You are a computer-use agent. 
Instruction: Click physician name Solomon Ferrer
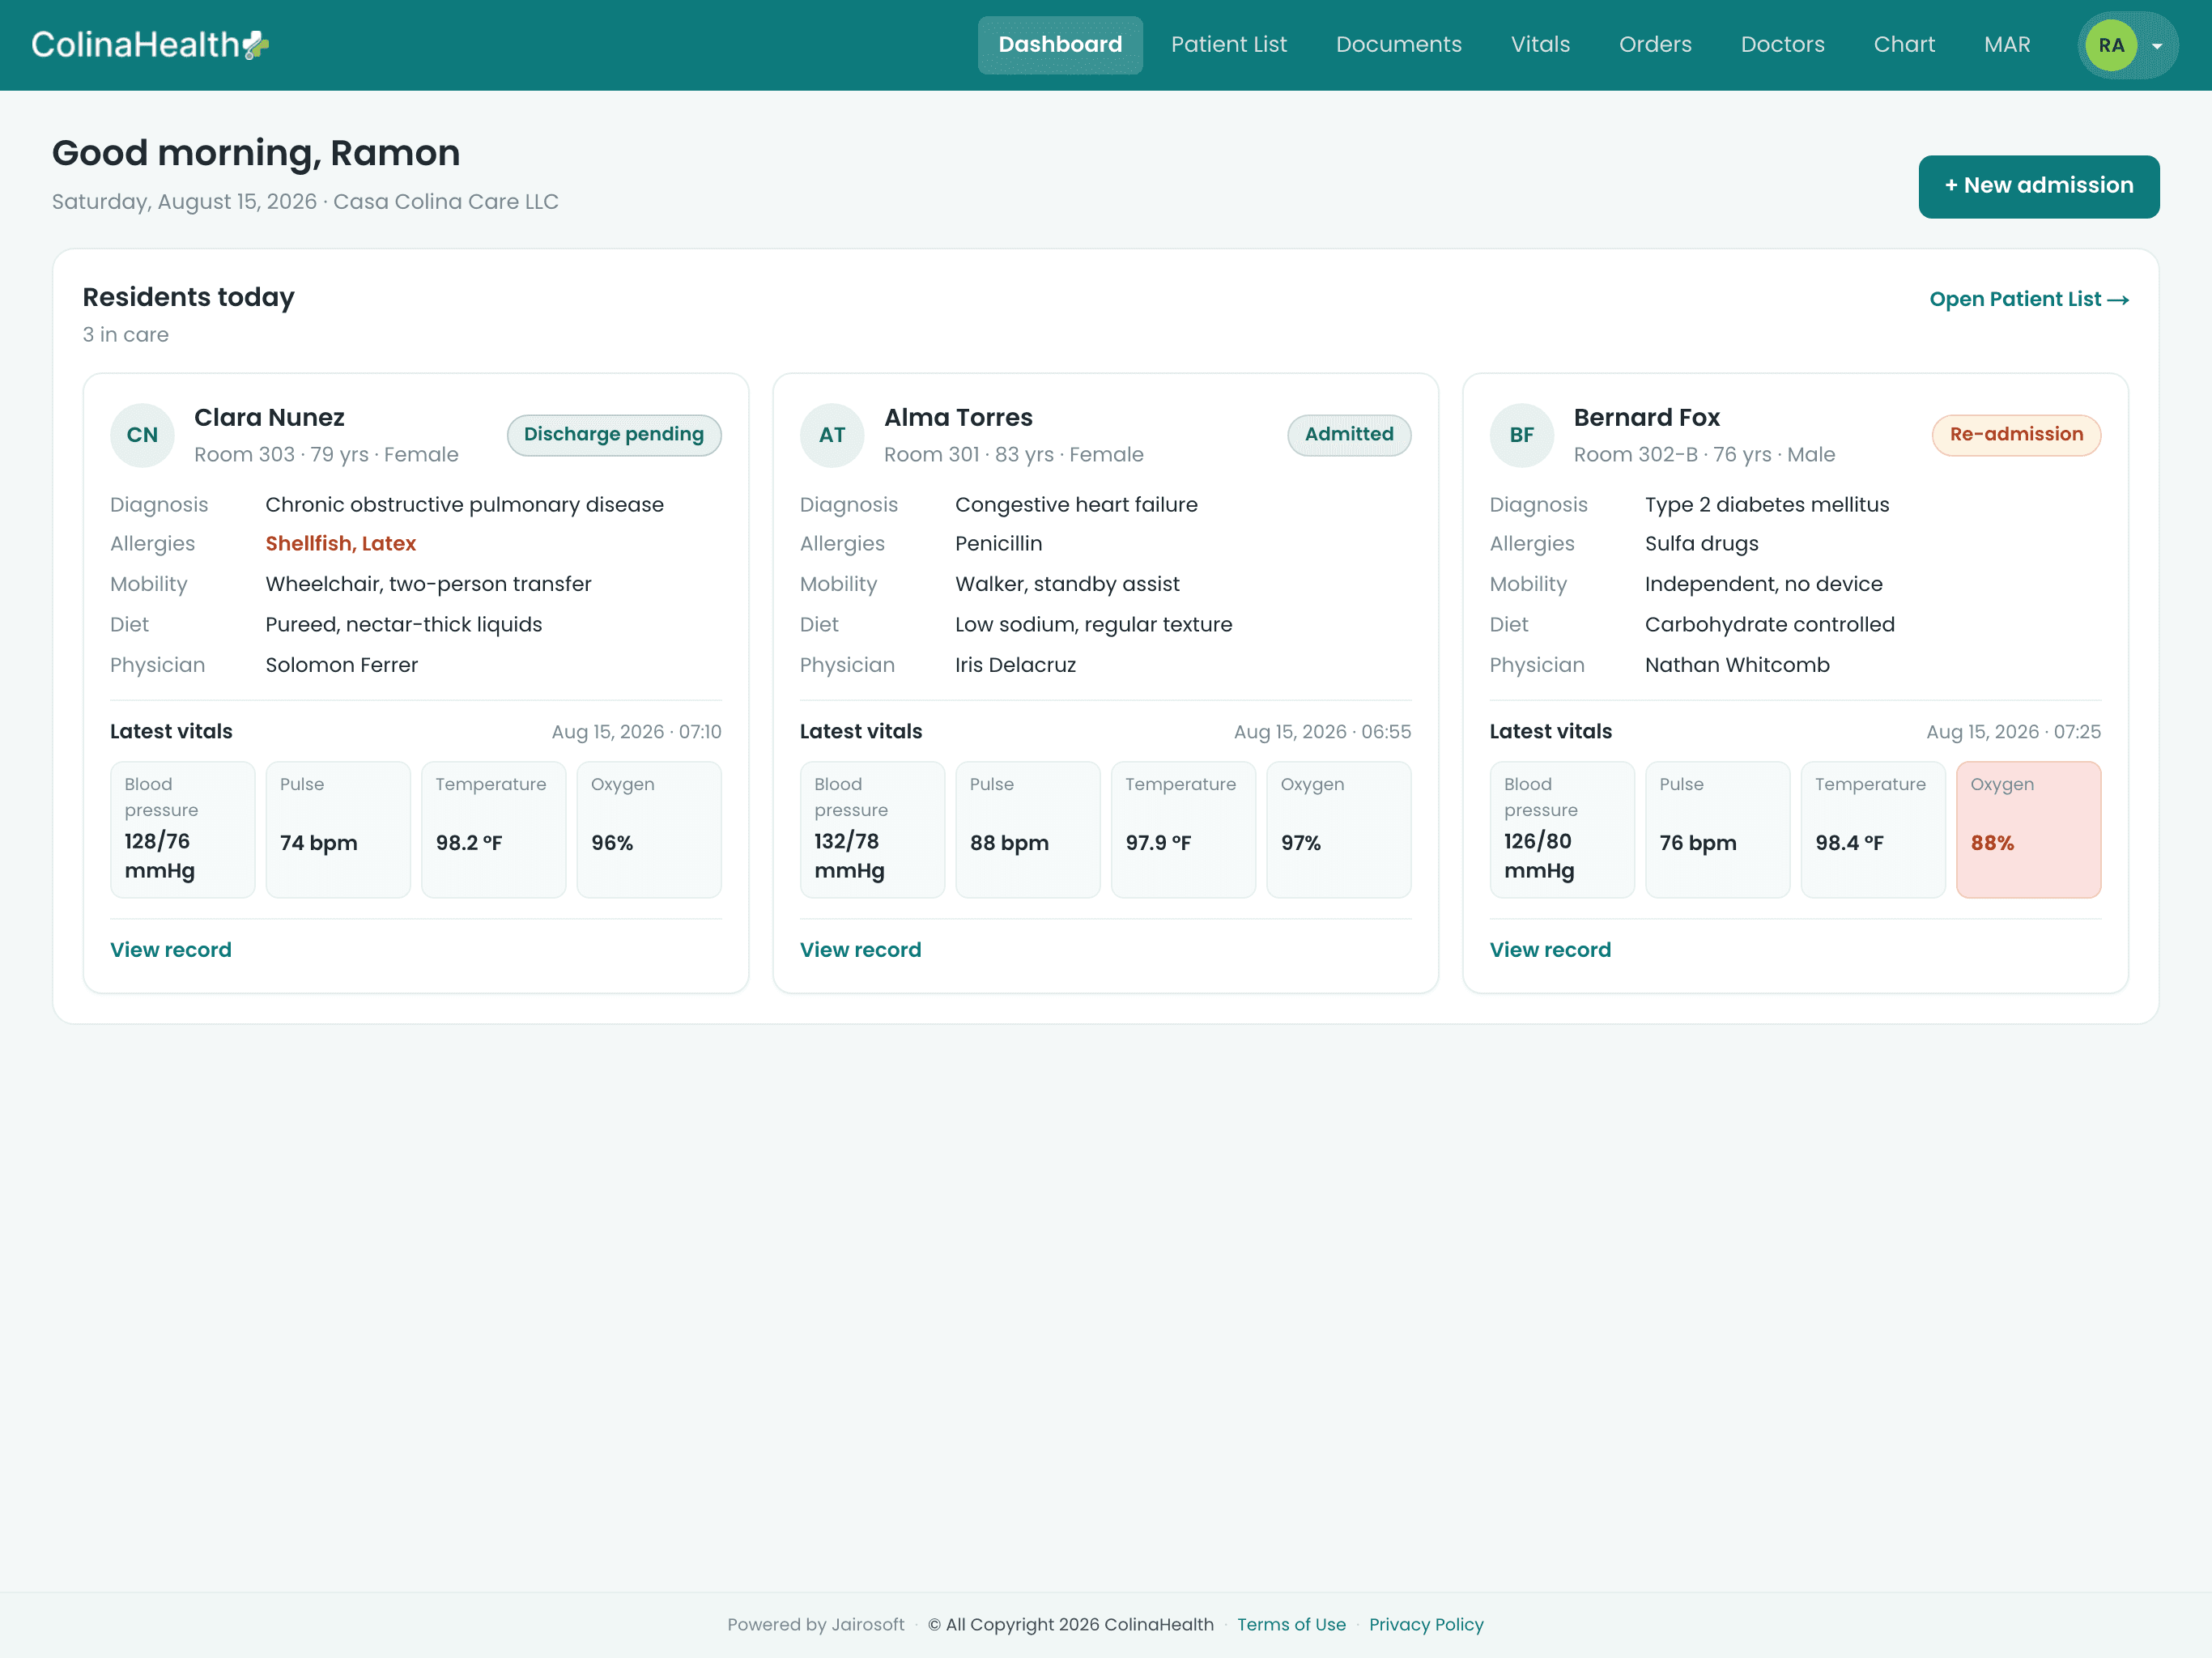tap(341, 665)
